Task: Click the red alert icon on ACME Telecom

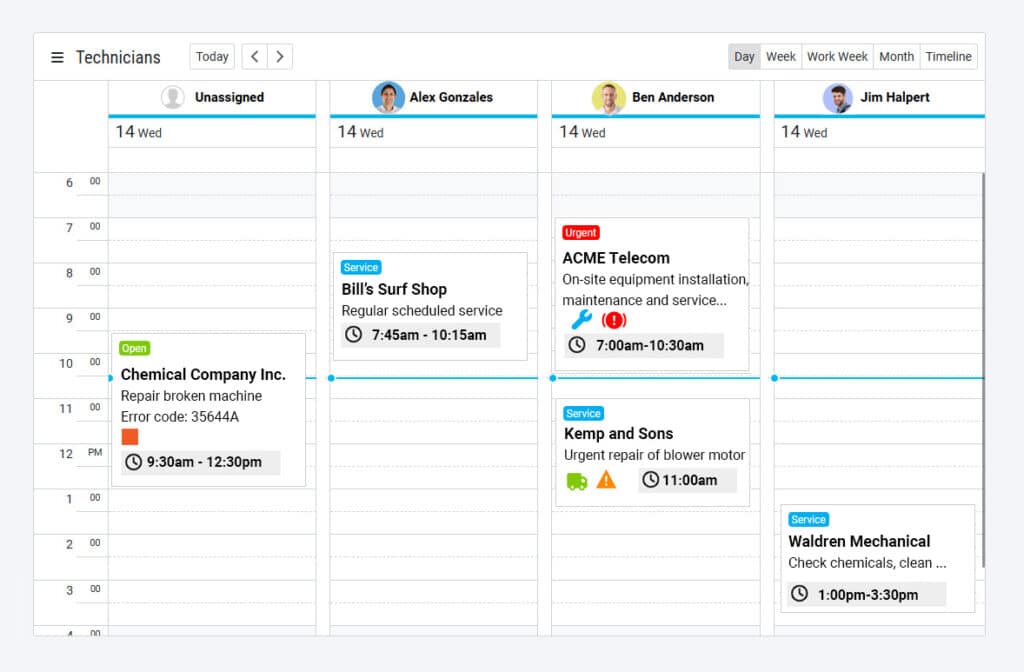Action: tap(614, 321)
